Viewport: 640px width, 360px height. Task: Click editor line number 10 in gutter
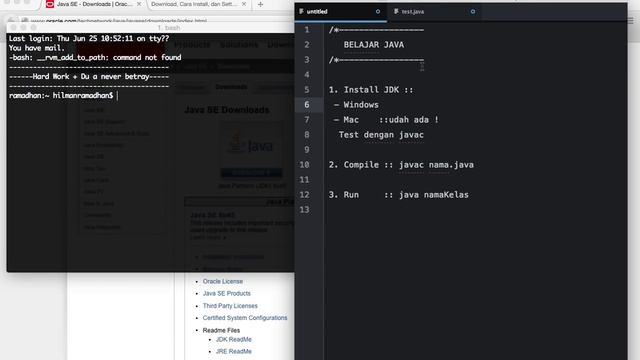304,165
